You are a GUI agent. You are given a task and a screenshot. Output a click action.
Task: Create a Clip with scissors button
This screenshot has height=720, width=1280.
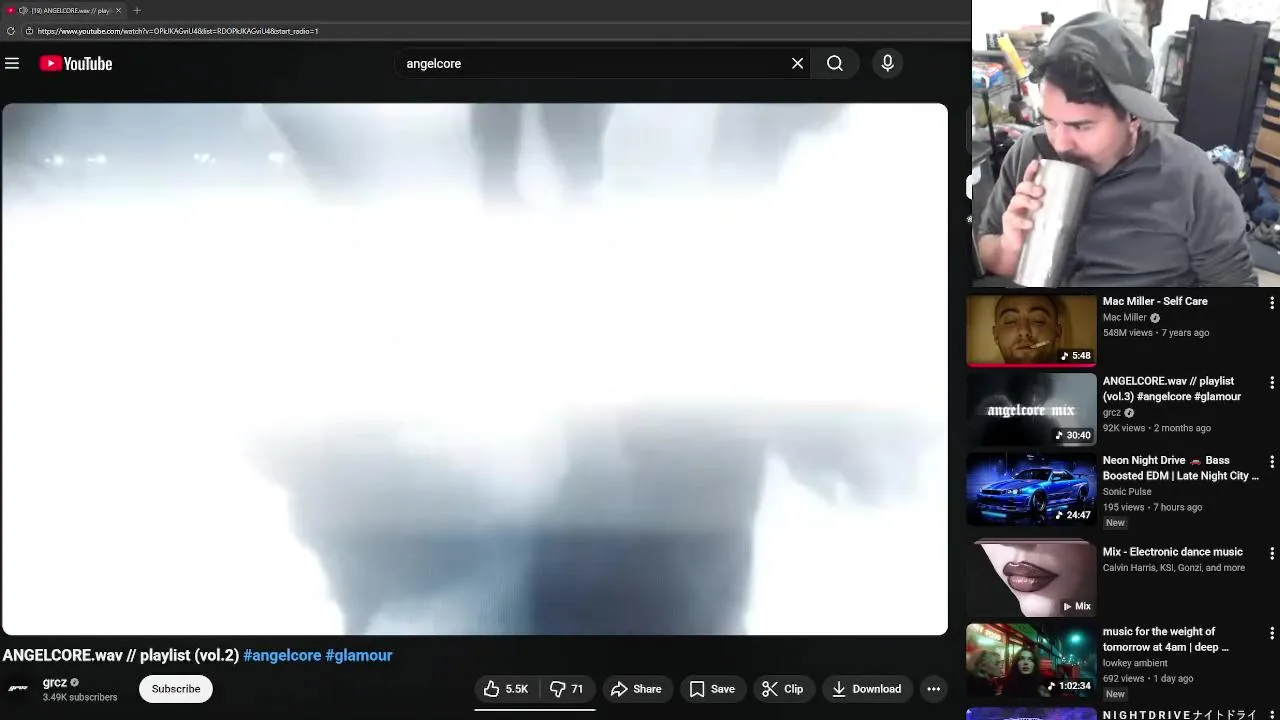pyautogui.click(x=782, y=689)
